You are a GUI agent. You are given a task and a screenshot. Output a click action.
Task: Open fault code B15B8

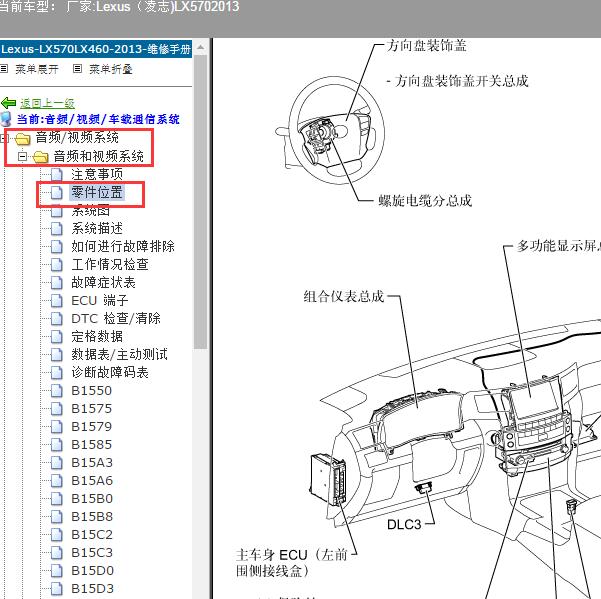click(x=92, y=516)
